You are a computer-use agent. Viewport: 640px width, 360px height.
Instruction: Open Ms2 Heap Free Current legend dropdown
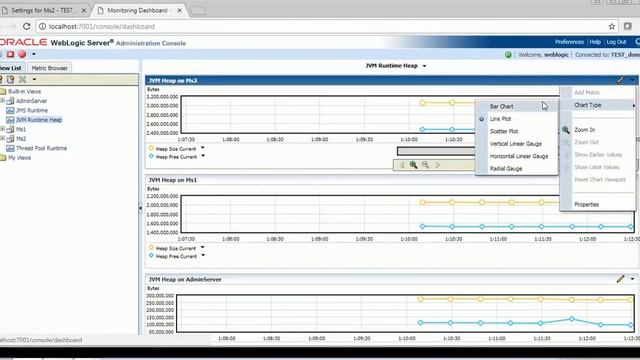[202, 156]
